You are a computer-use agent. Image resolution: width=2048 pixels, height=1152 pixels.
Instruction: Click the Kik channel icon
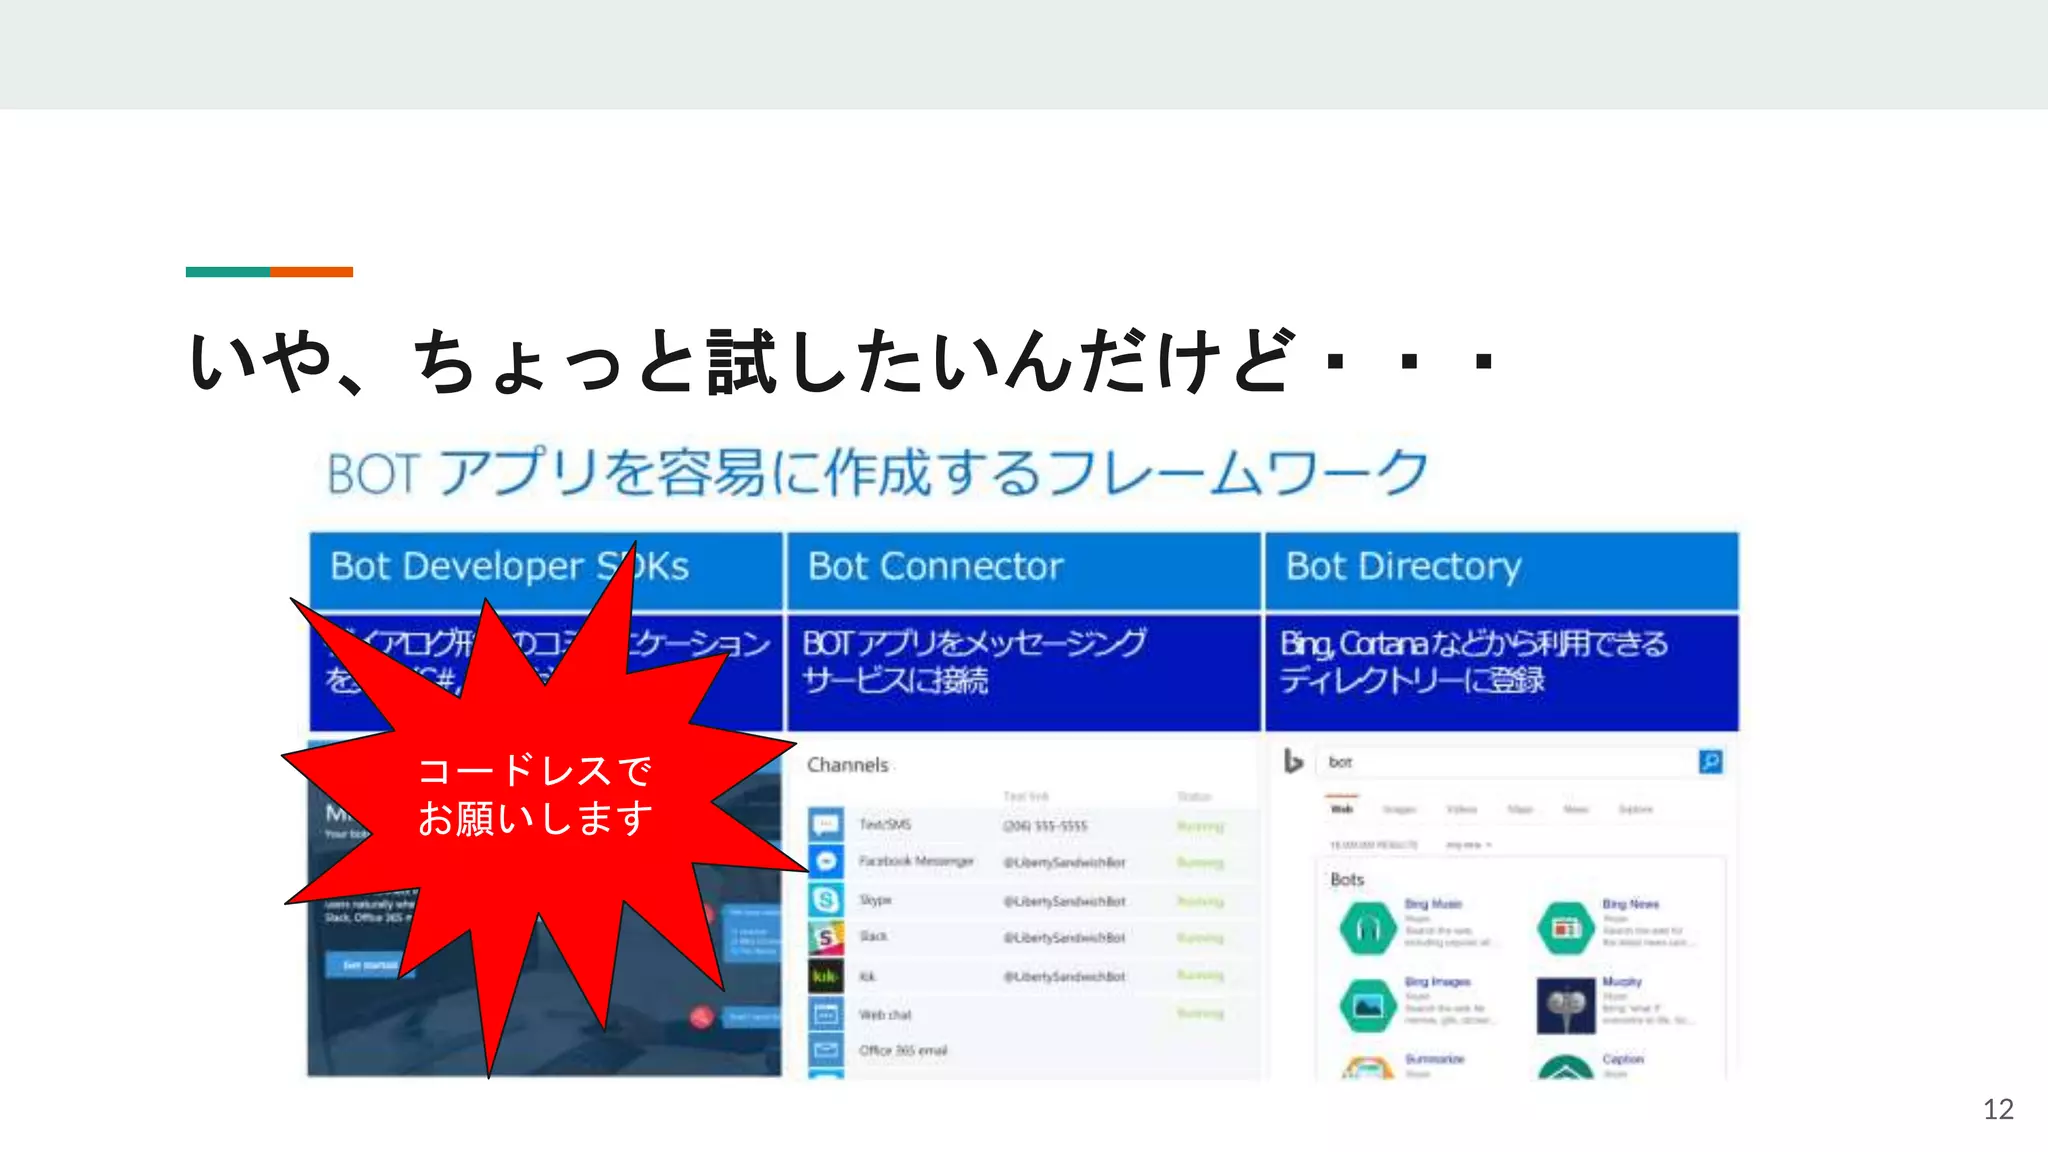[x=826, y=976]
